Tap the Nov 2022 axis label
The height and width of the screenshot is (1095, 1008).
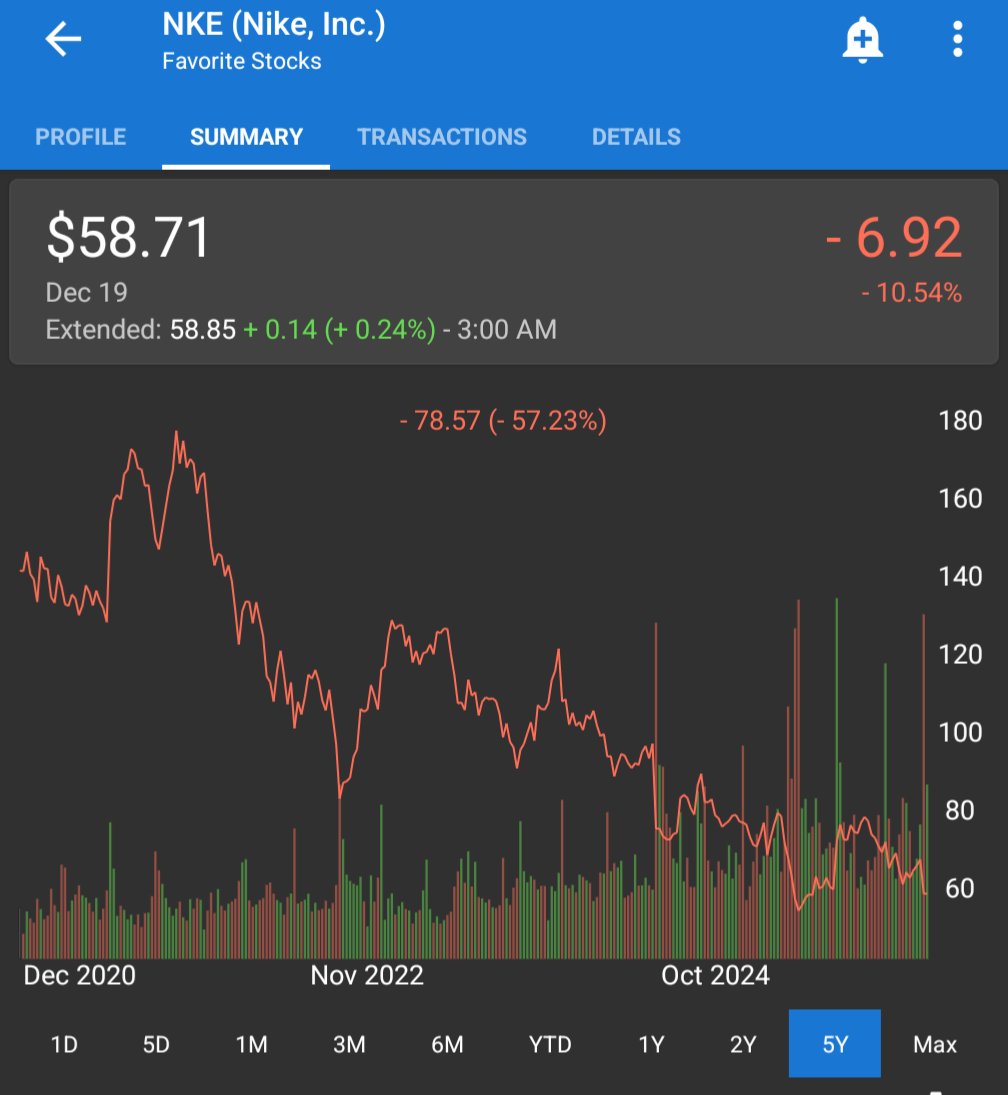point(367,976)
